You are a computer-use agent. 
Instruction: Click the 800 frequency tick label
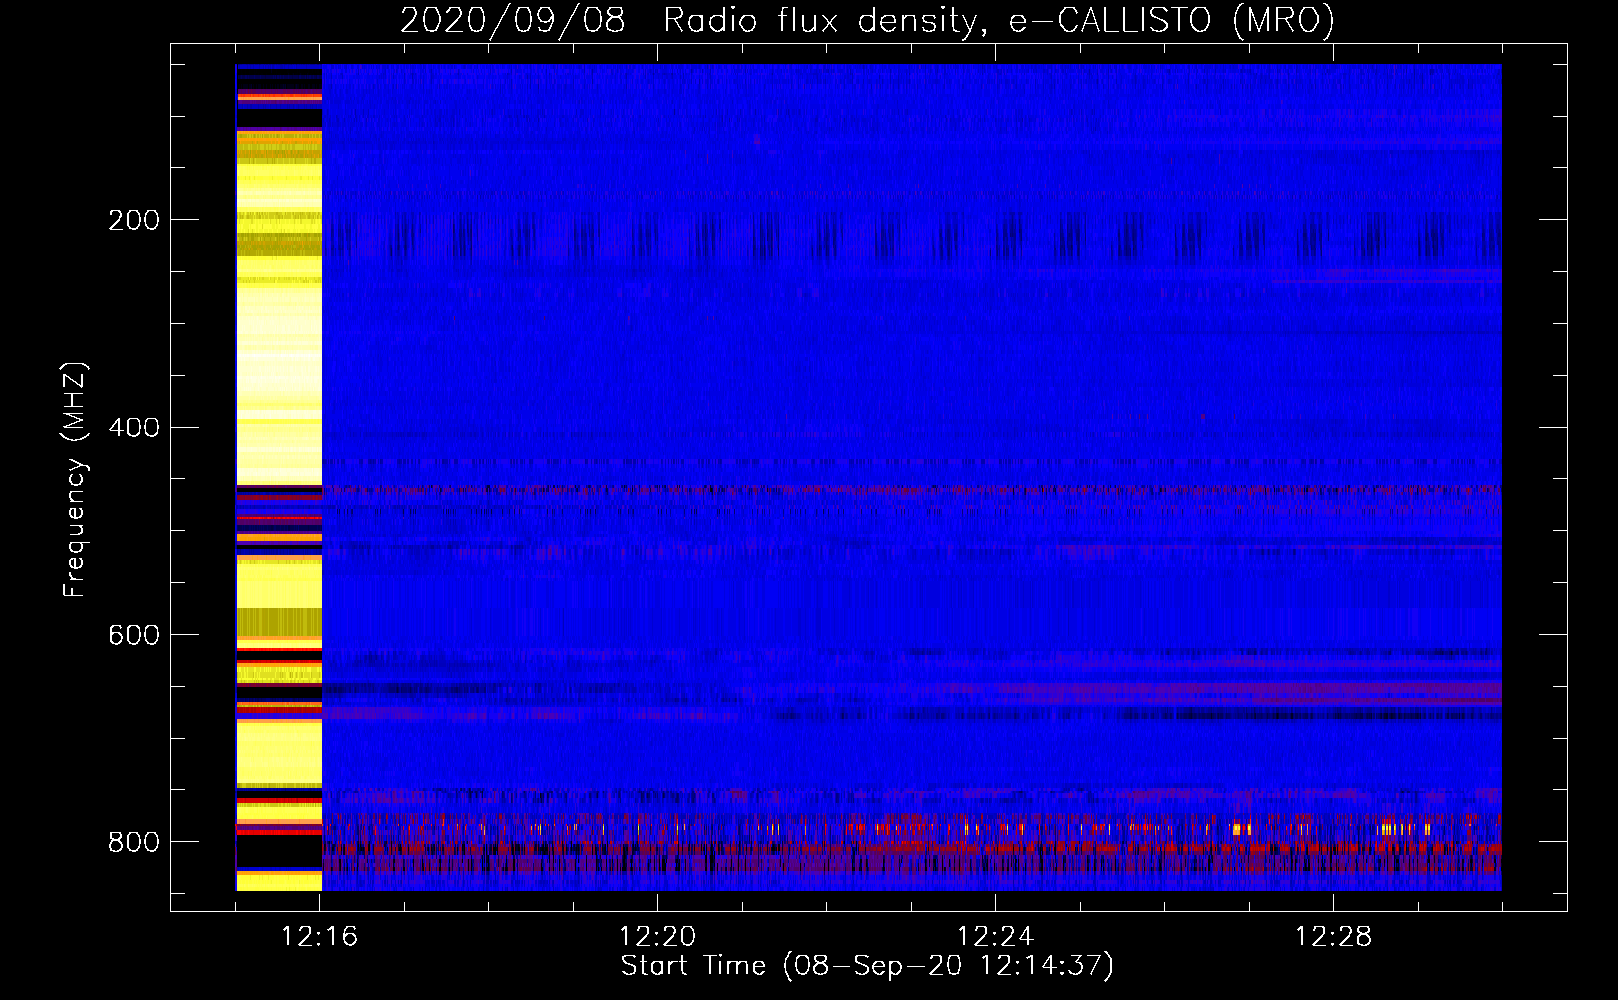pyautogui.click(x=134, y=842)
